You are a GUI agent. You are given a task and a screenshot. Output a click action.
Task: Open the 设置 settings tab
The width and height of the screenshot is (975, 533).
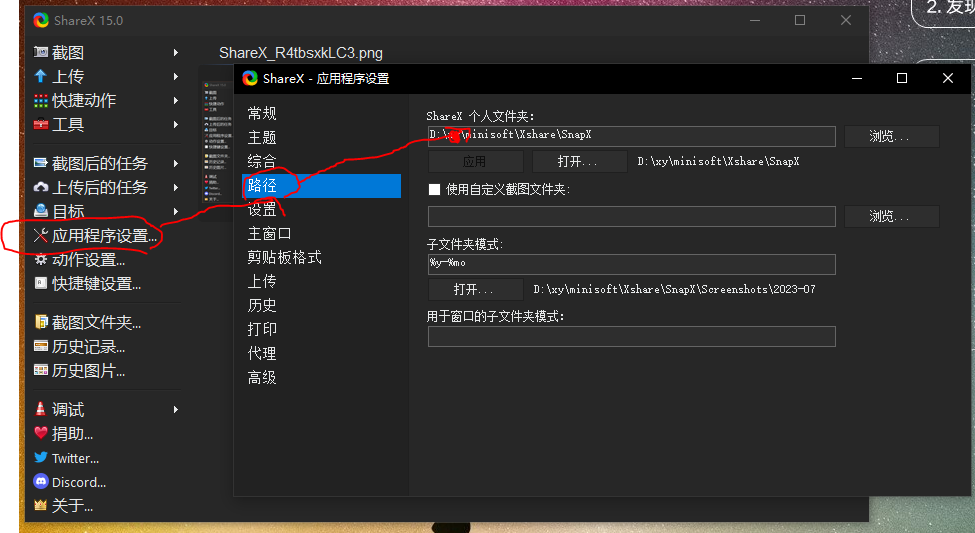point(321,210)
